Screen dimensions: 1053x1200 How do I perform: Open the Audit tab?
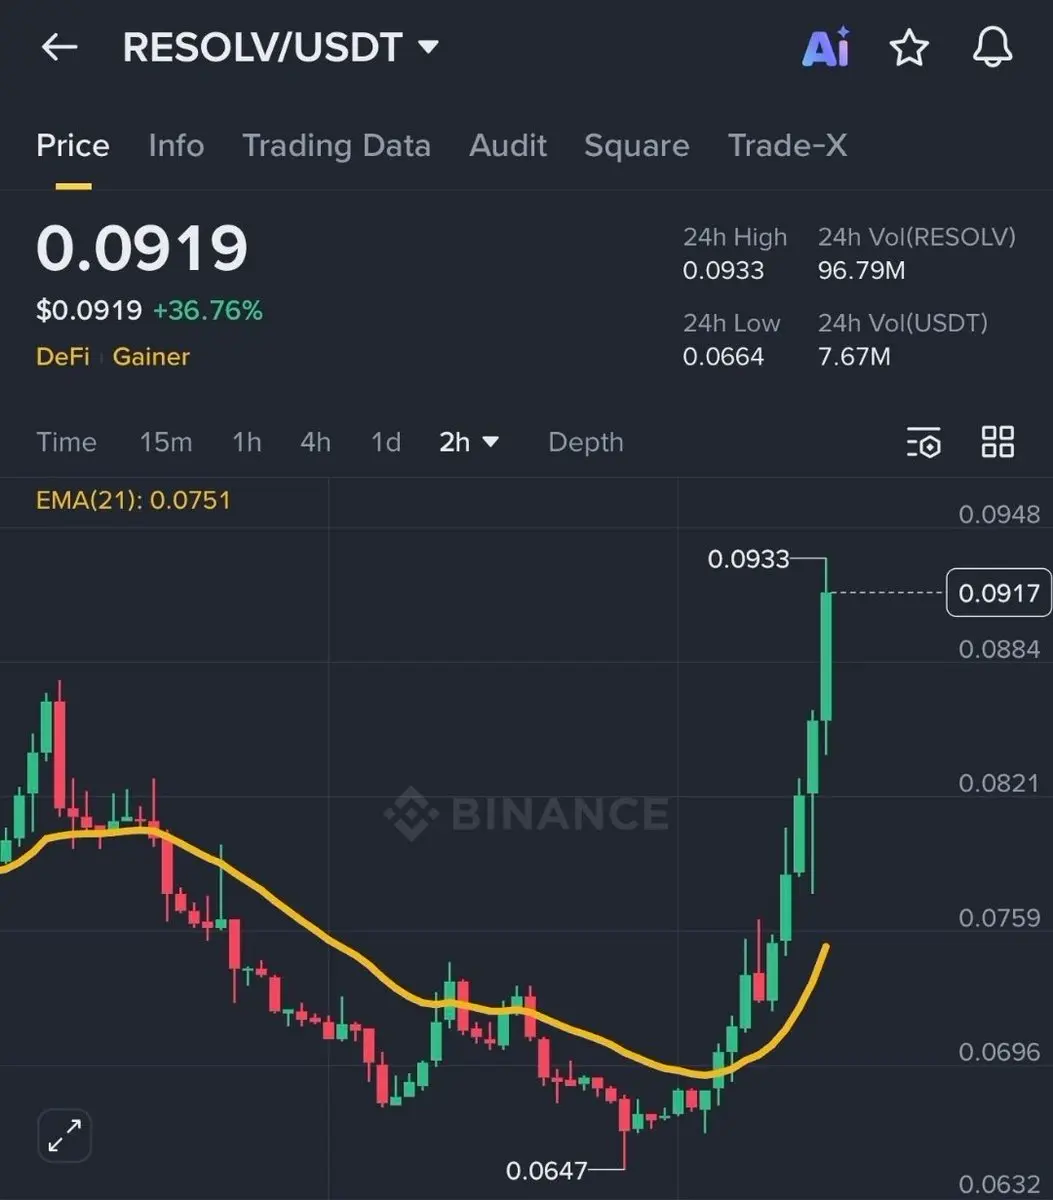pos(508,146)
